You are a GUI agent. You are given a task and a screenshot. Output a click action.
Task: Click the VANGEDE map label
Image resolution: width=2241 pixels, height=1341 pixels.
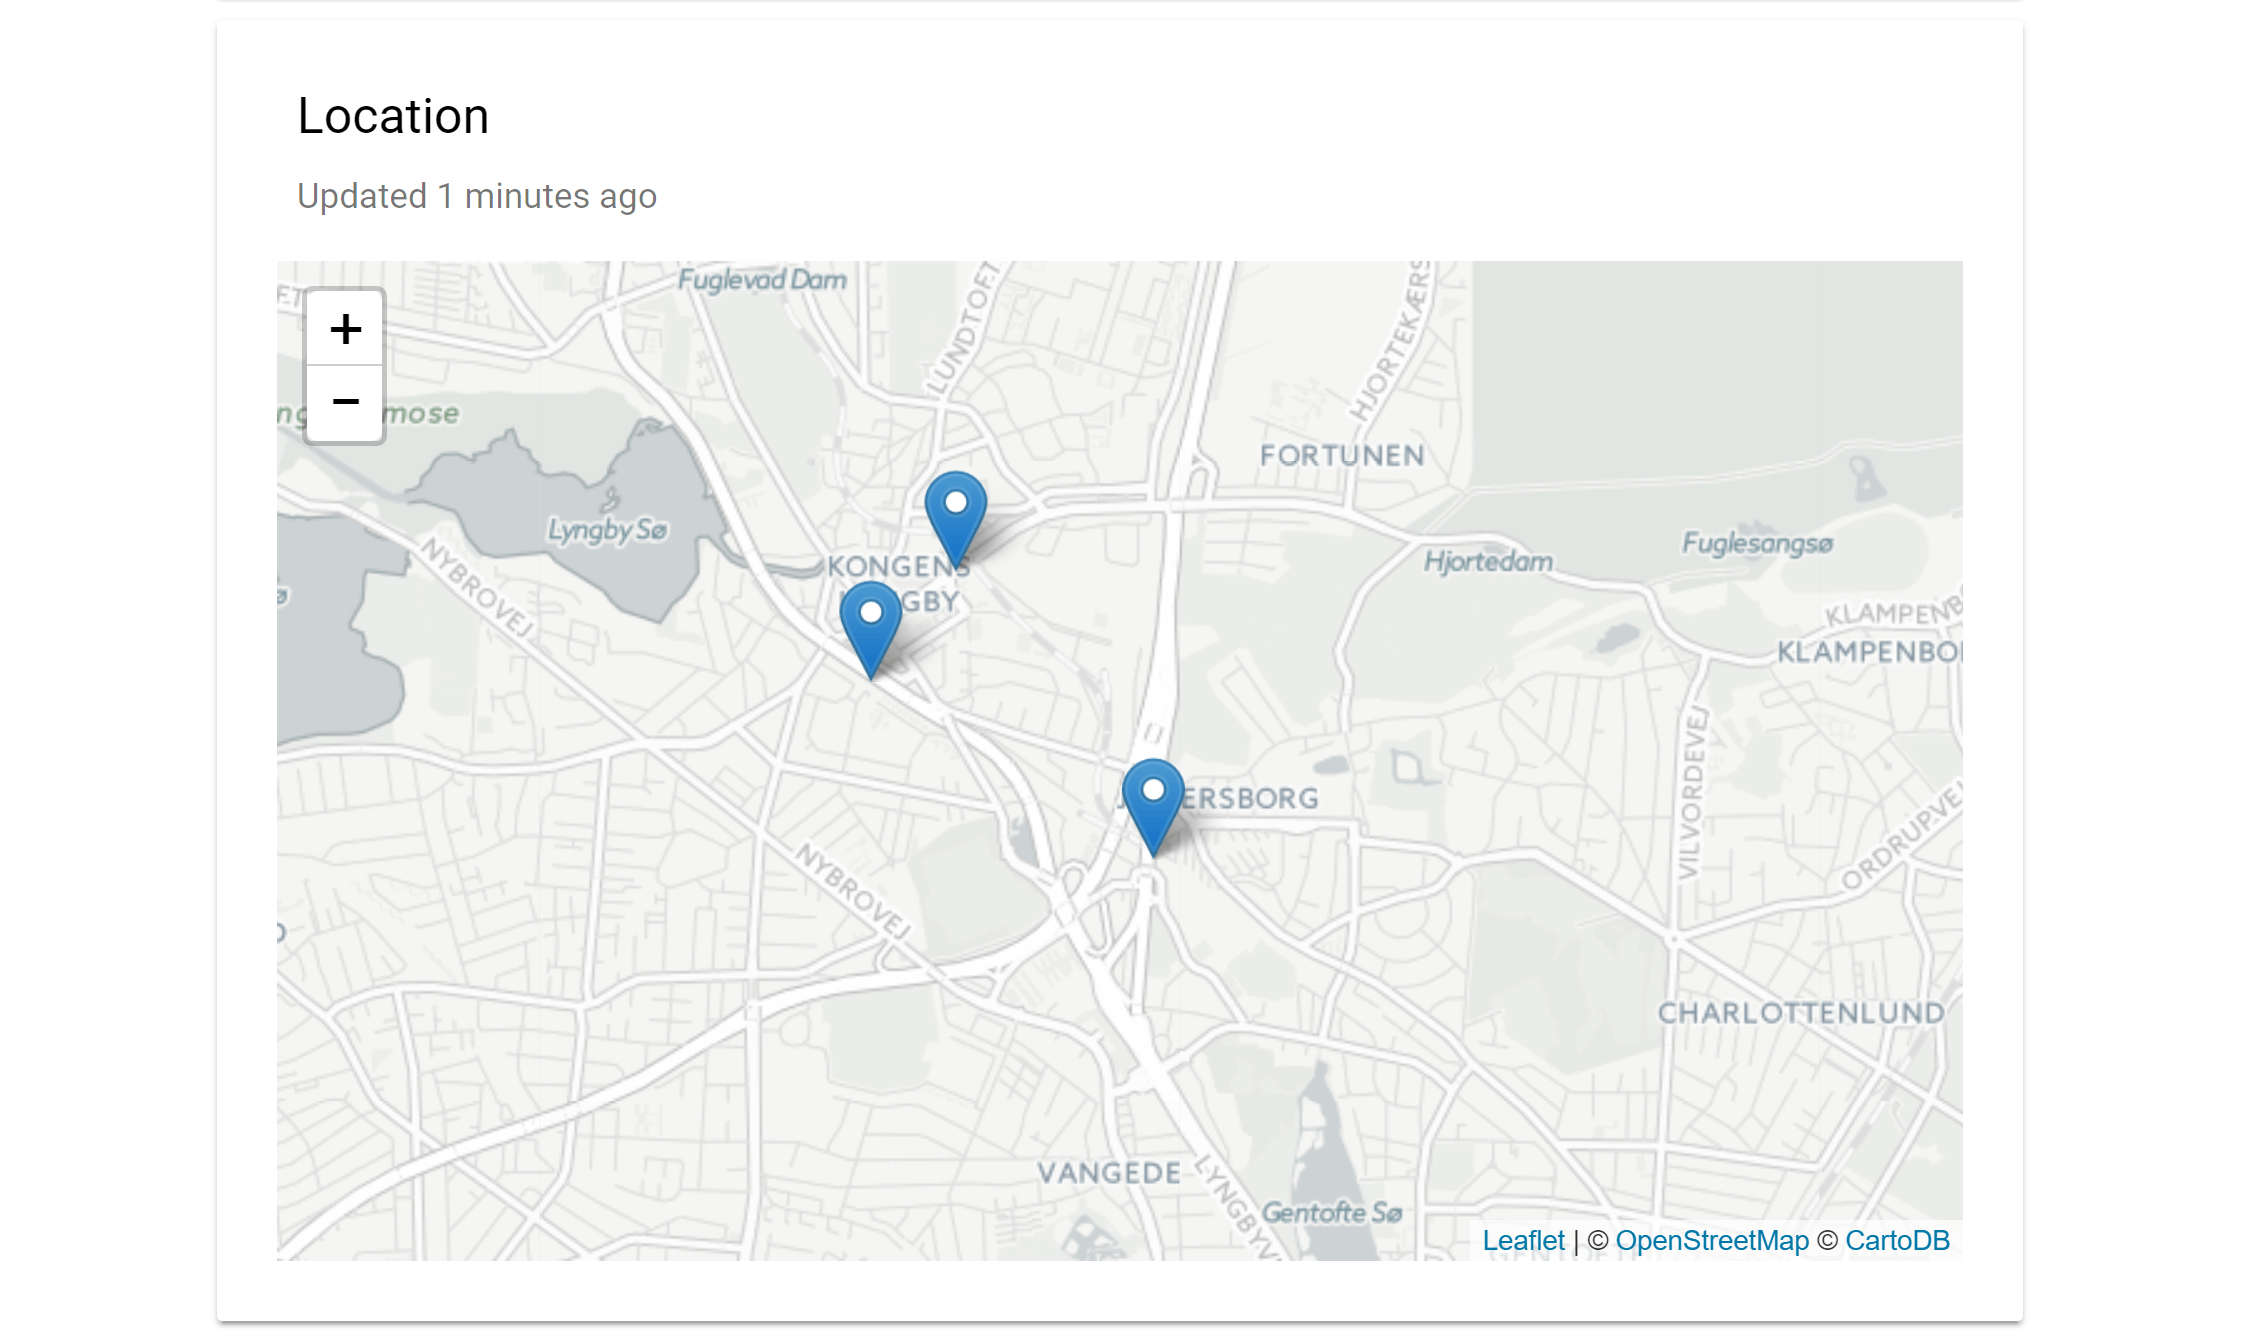pos(1109,1173)
